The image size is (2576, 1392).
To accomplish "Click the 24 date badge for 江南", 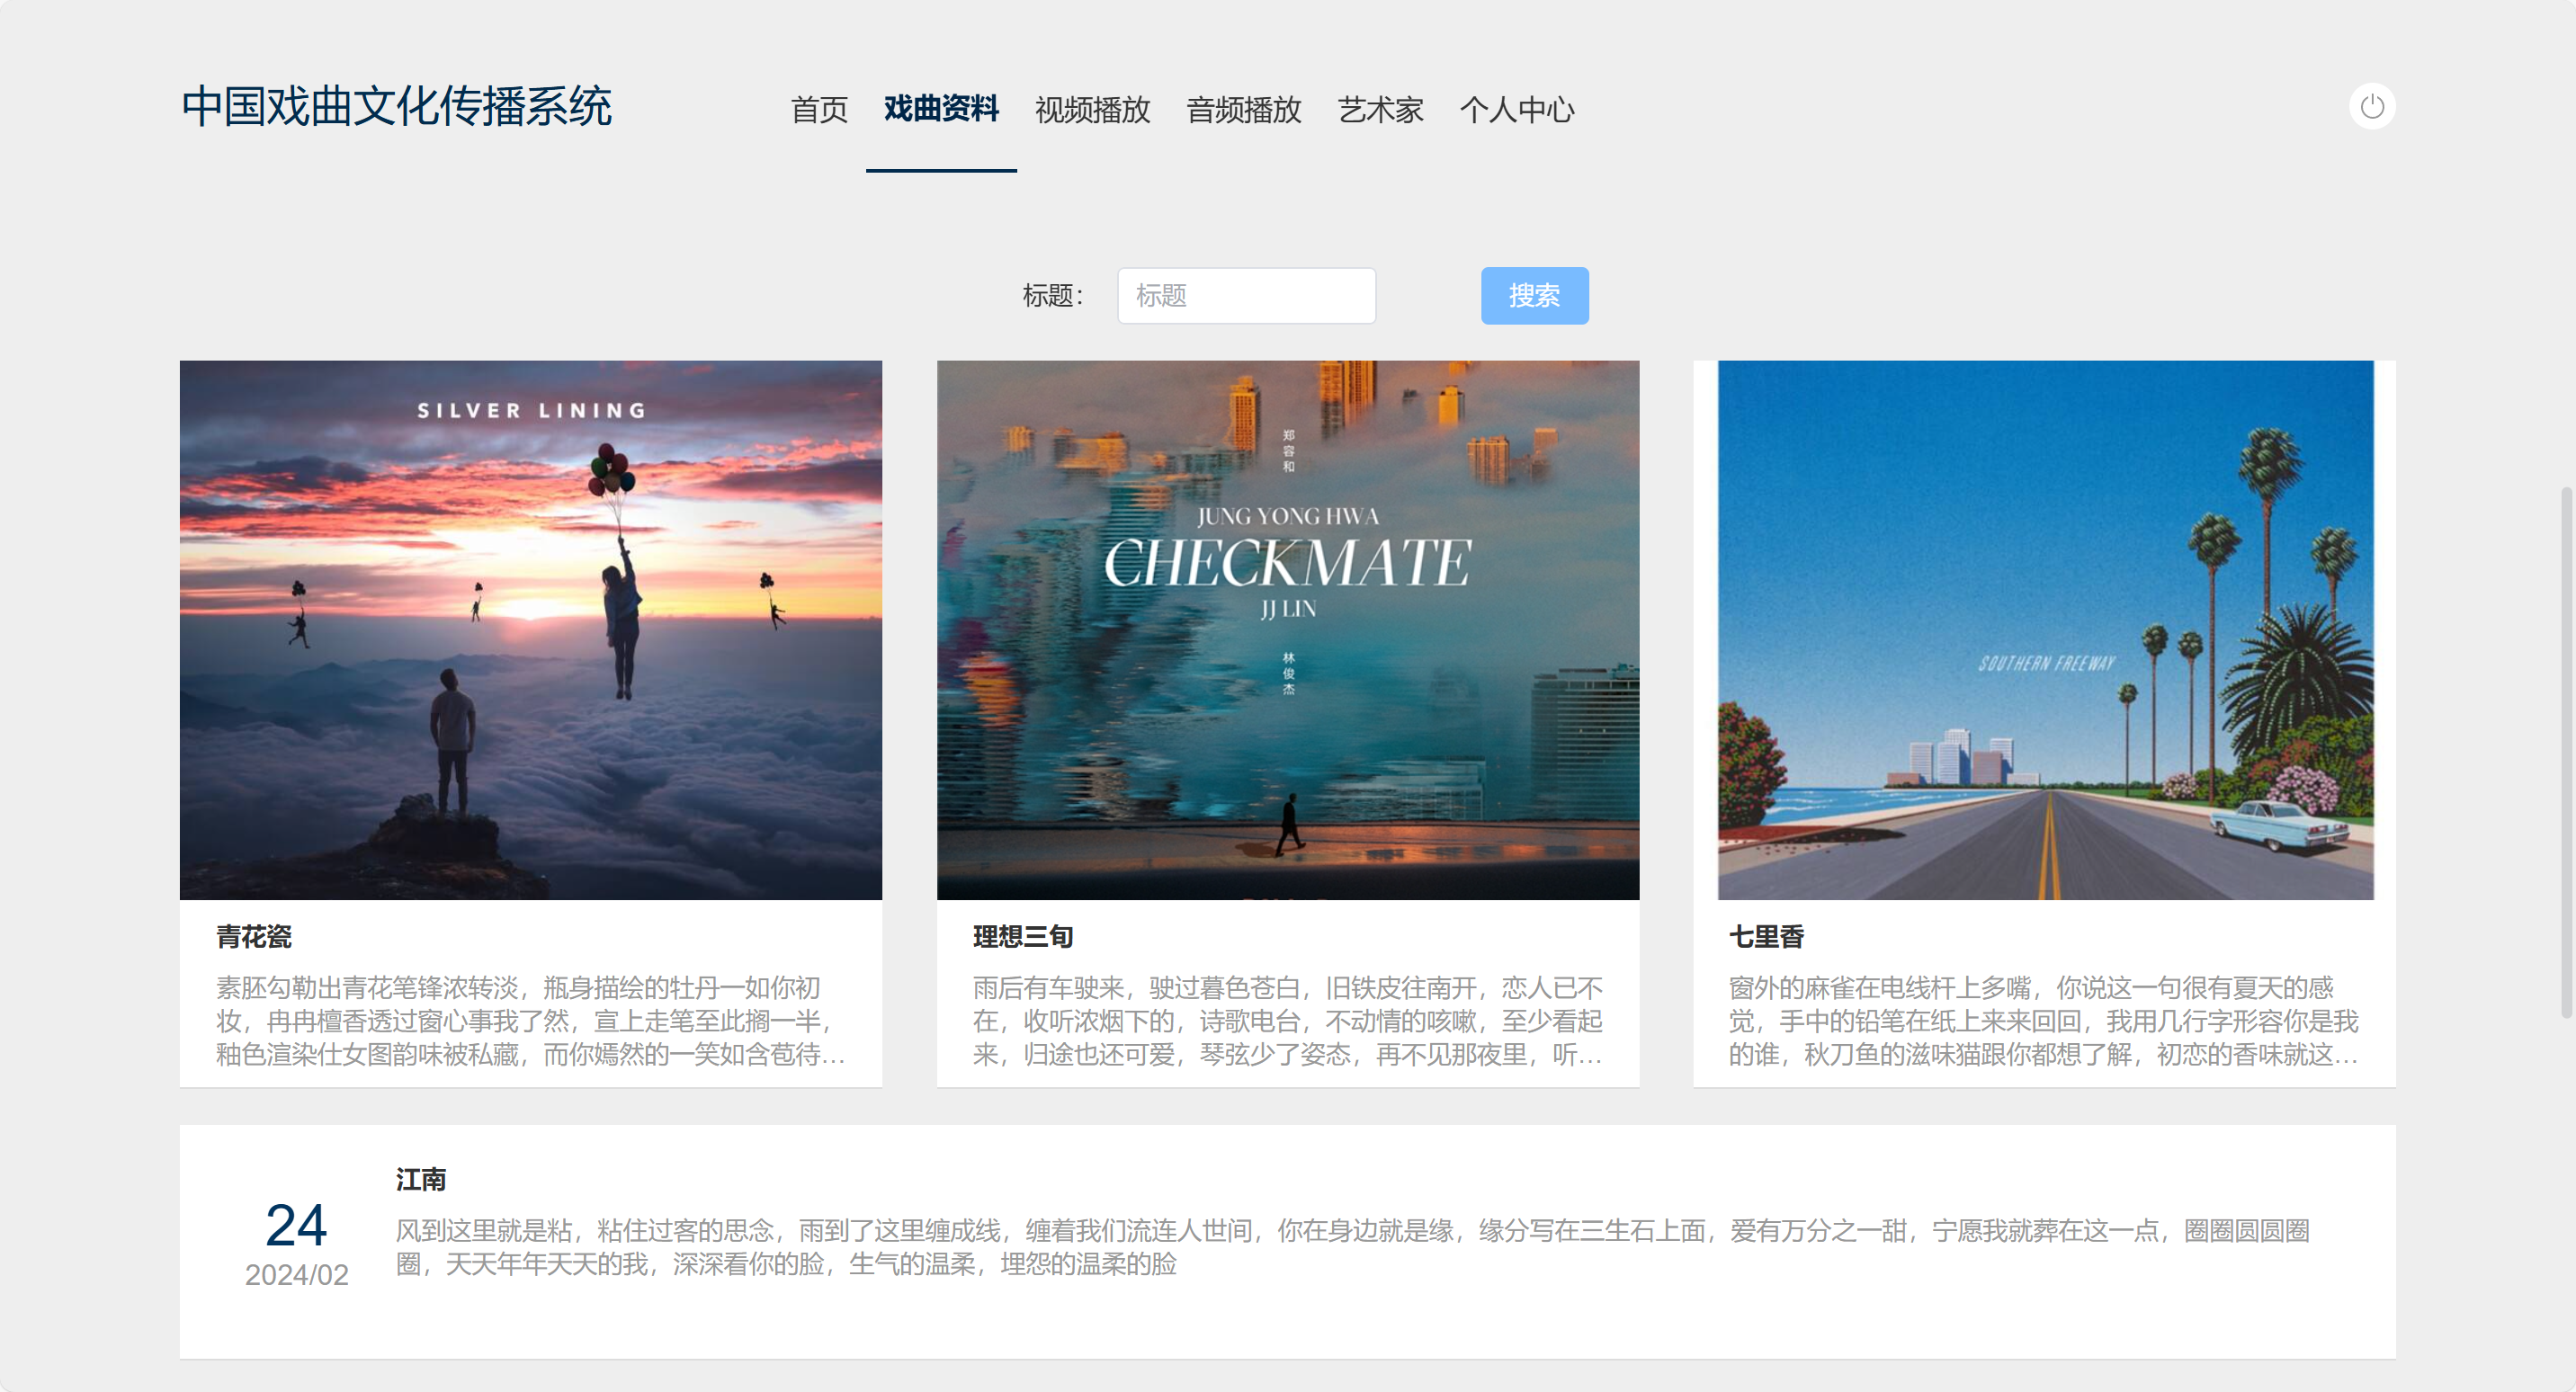I will pyautogui.click(x=296, y=1225).
